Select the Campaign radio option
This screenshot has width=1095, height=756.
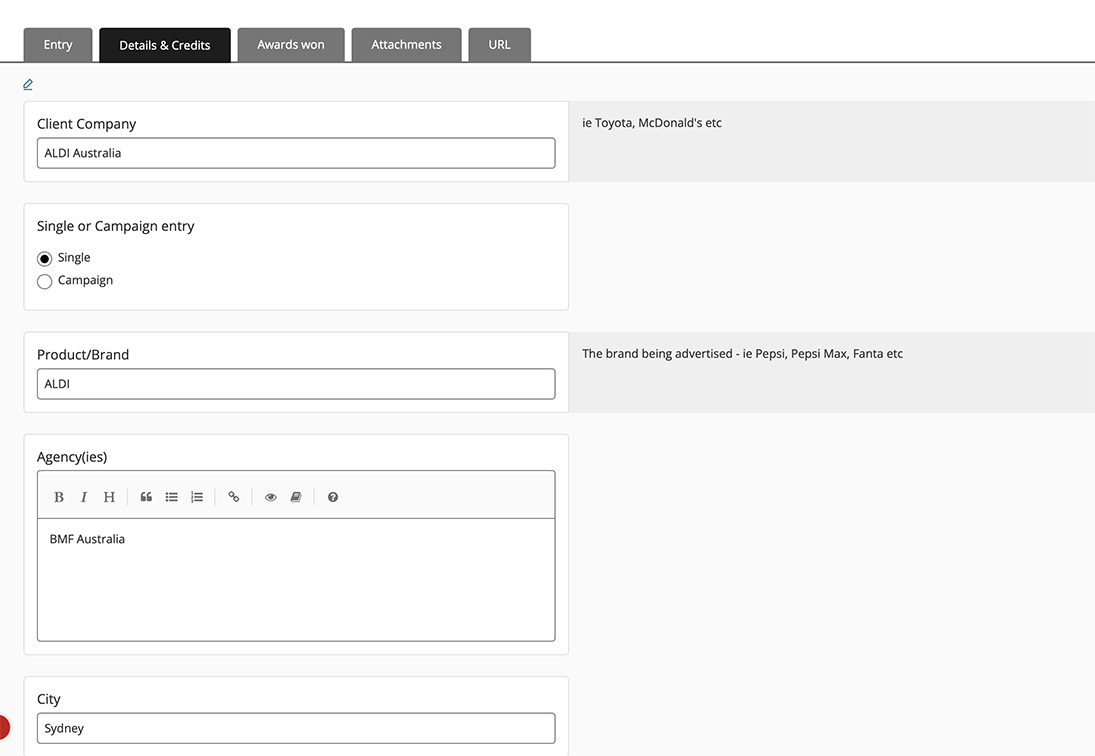tap(45, 281)
